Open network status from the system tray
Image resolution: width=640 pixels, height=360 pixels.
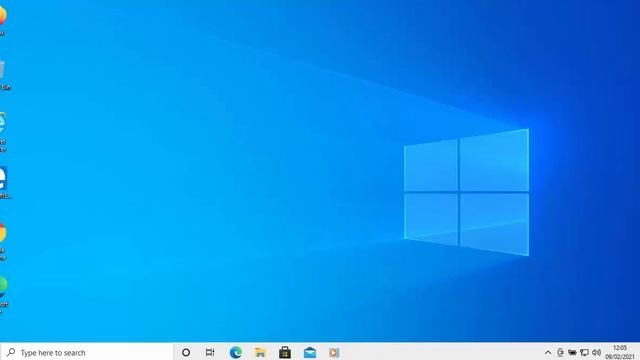pos(584,353)
